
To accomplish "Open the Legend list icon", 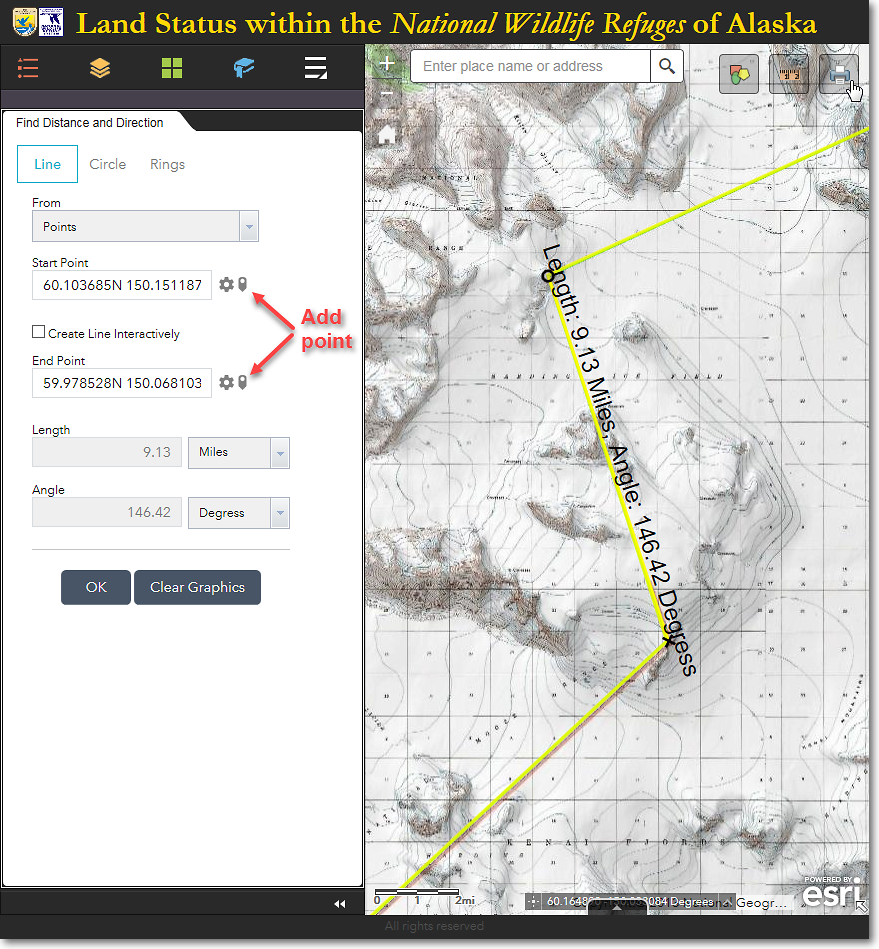I will click(28, 68).
